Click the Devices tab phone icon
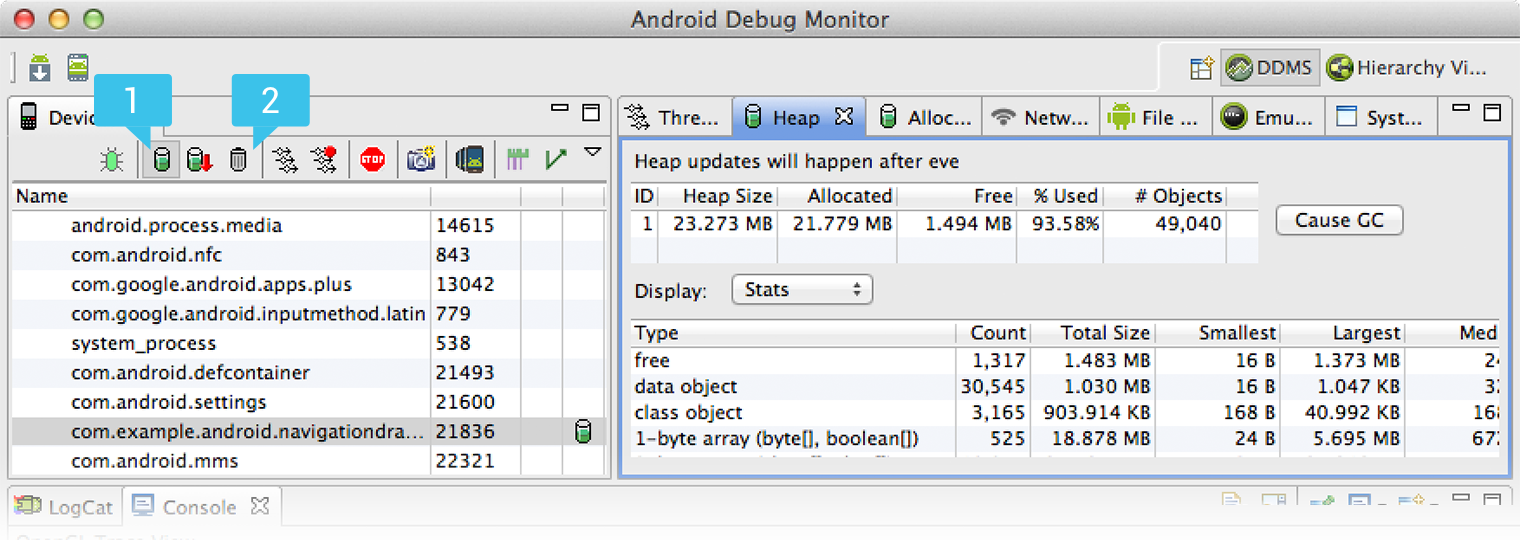The height and width of the screenshot is (540, 1520). point(29,117)
